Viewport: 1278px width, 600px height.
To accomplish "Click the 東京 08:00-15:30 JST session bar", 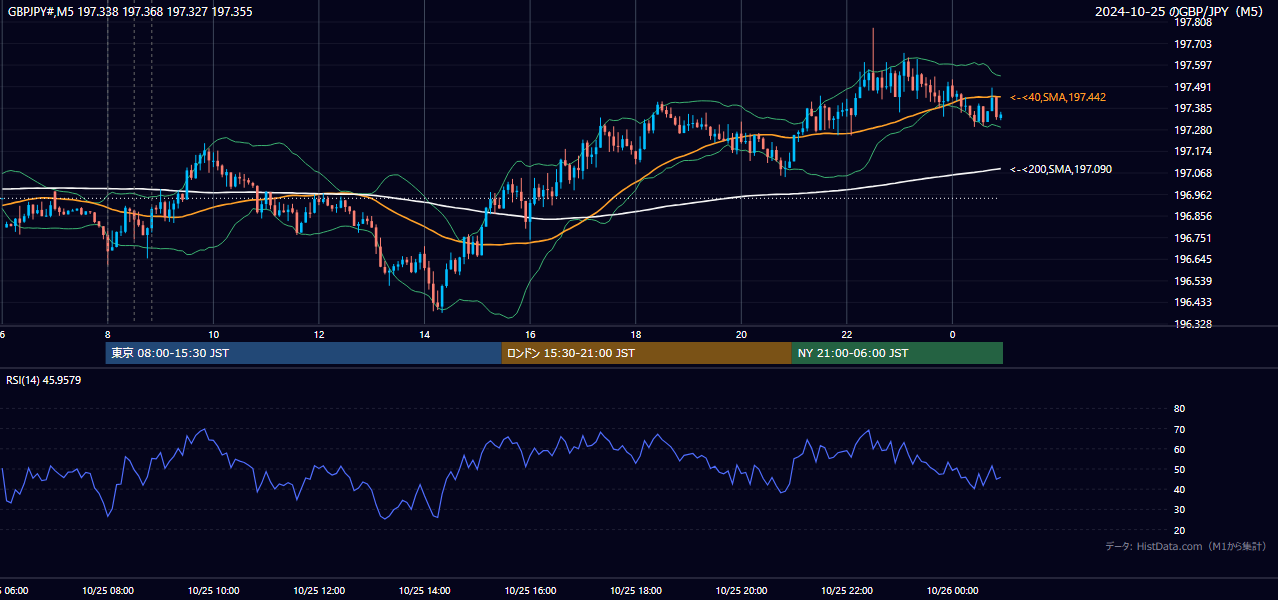I will (x=303, y=353).
